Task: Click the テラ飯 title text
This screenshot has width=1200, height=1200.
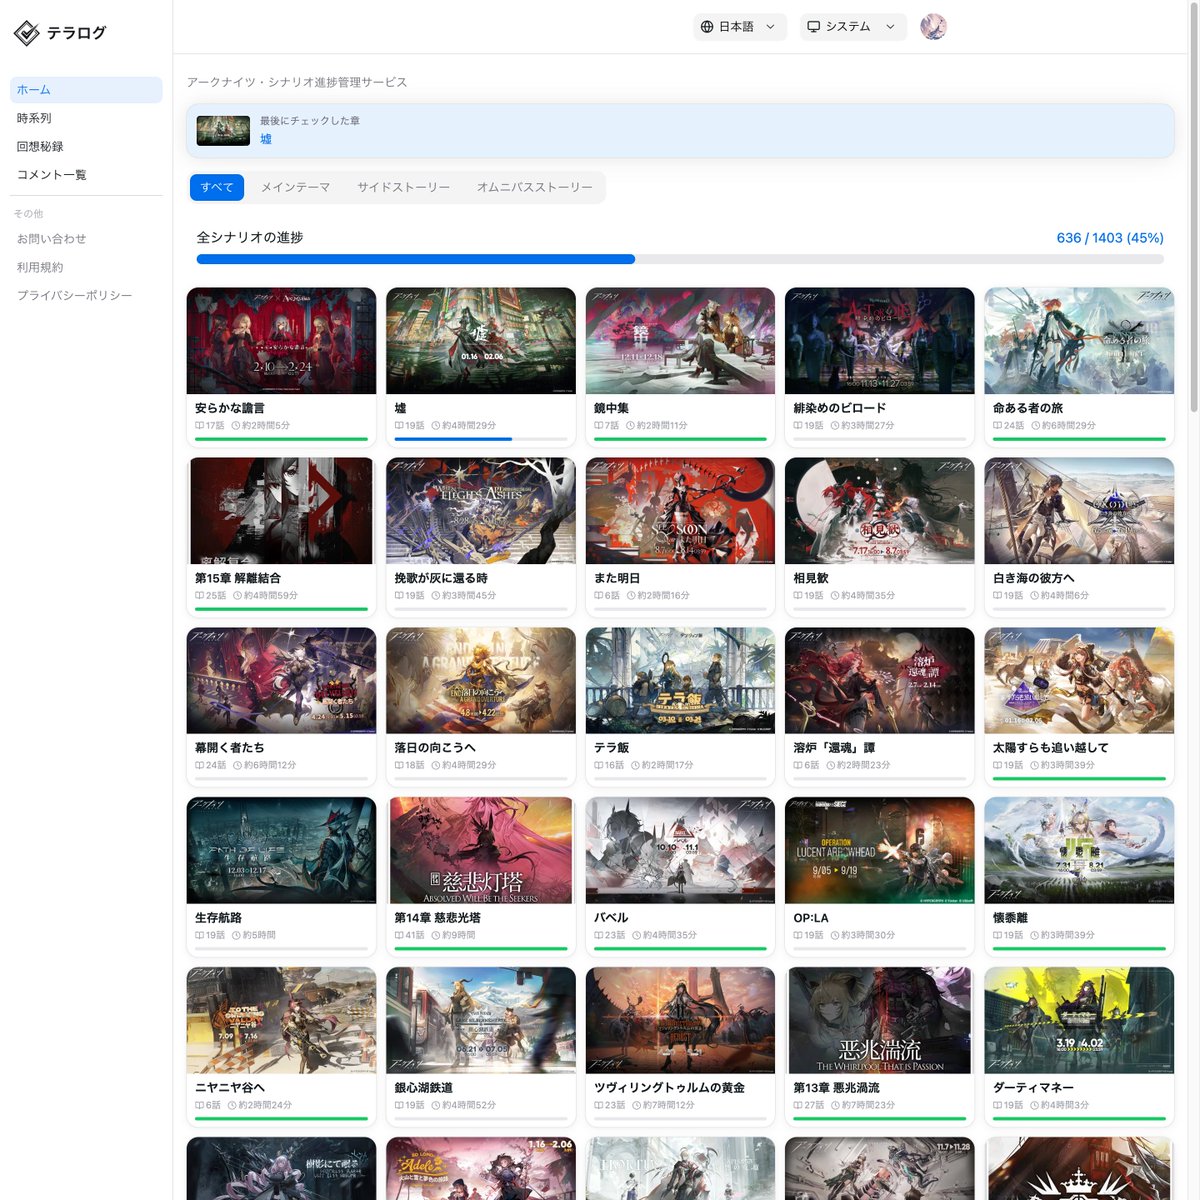Action: point(611,748)
